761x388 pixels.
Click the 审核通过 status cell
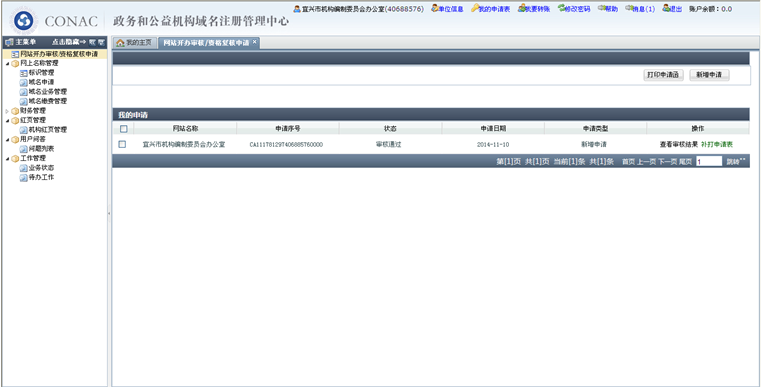(389, 145)
